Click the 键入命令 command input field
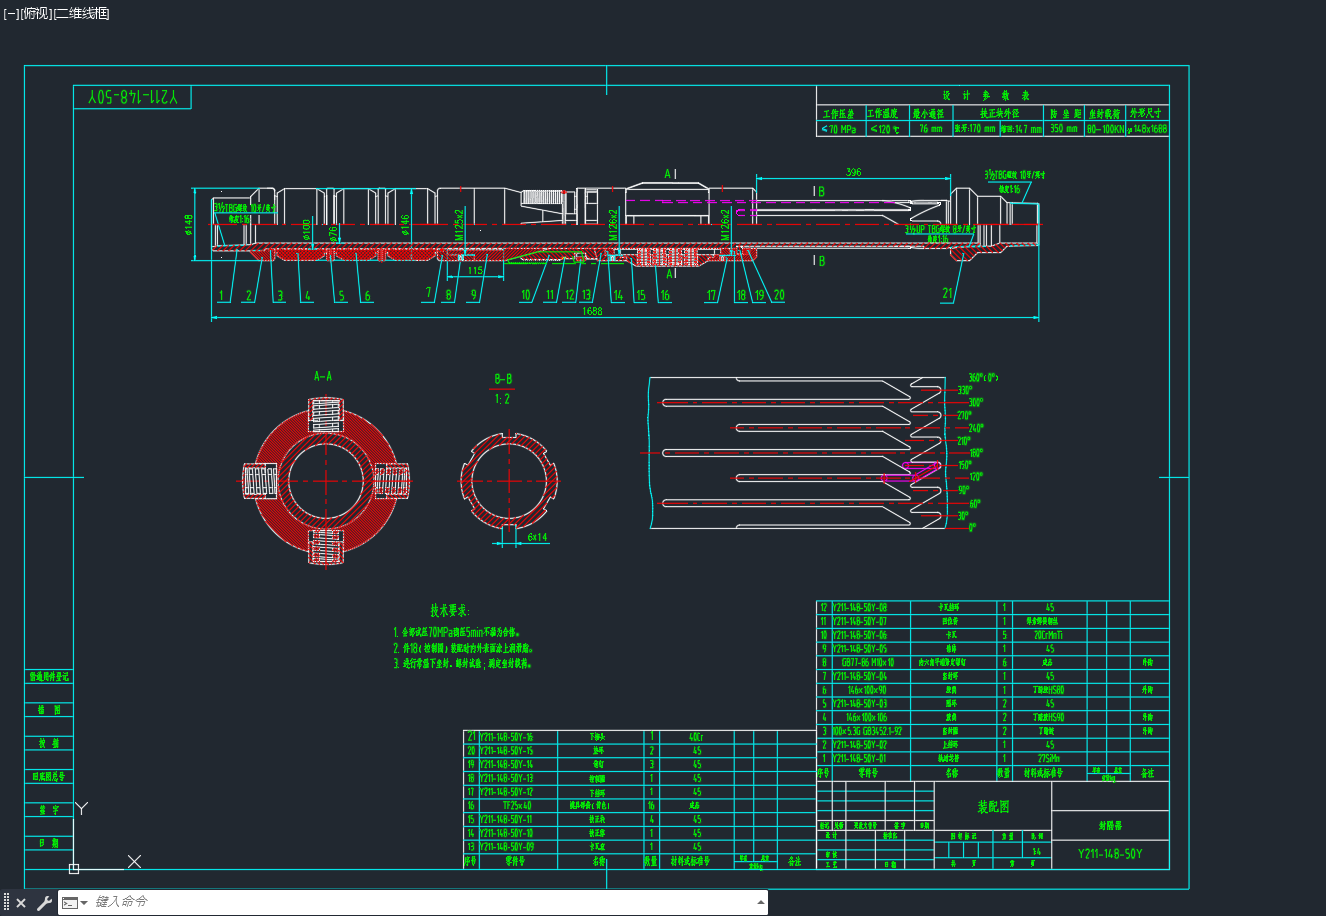The width and height of the screenshot is (1326, 916). pos(420,902)
